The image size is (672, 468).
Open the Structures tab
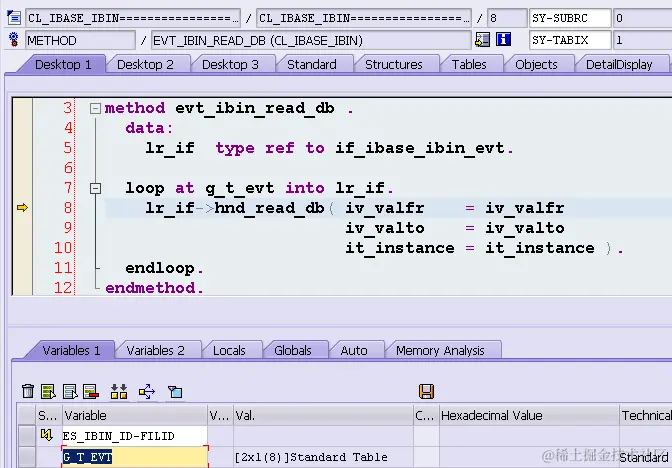tap(394, 65)
